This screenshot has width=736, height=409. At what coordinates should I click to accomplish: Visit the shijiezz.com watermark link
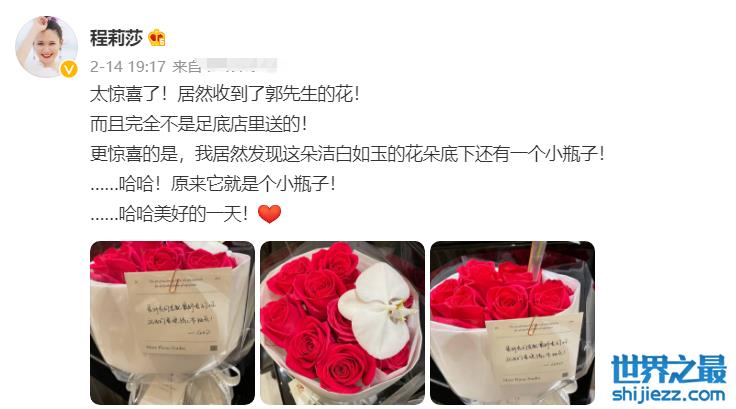coord(669,394)
